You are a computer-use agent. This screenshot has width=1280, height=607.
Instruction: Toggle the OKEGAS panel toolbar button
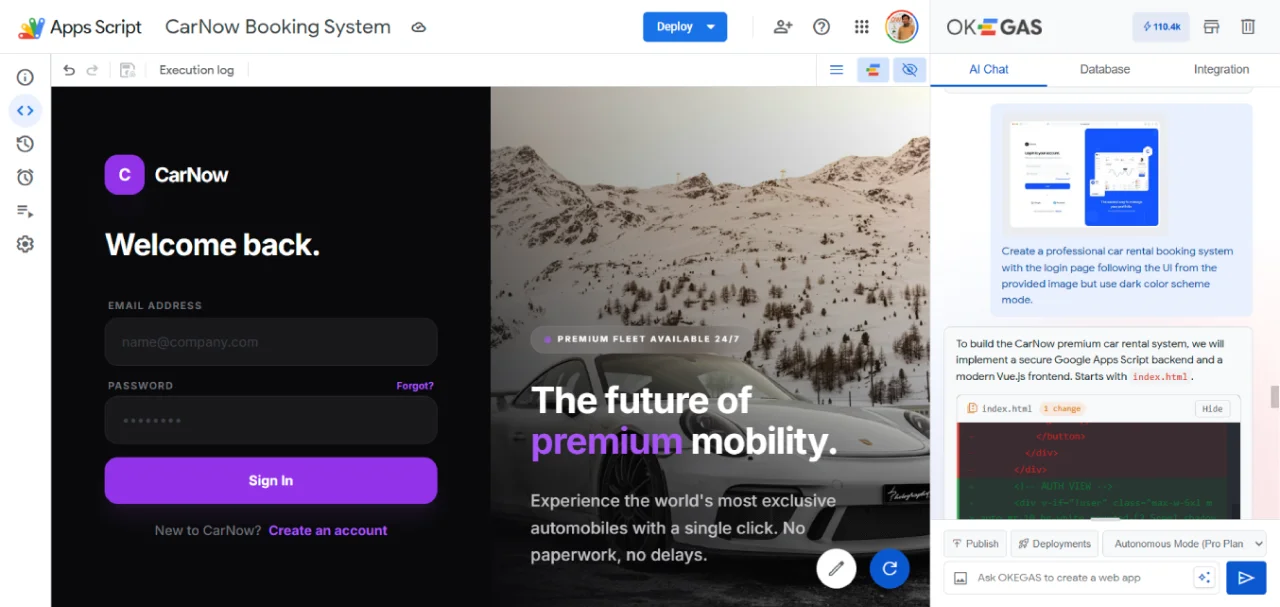coord(873,70)
